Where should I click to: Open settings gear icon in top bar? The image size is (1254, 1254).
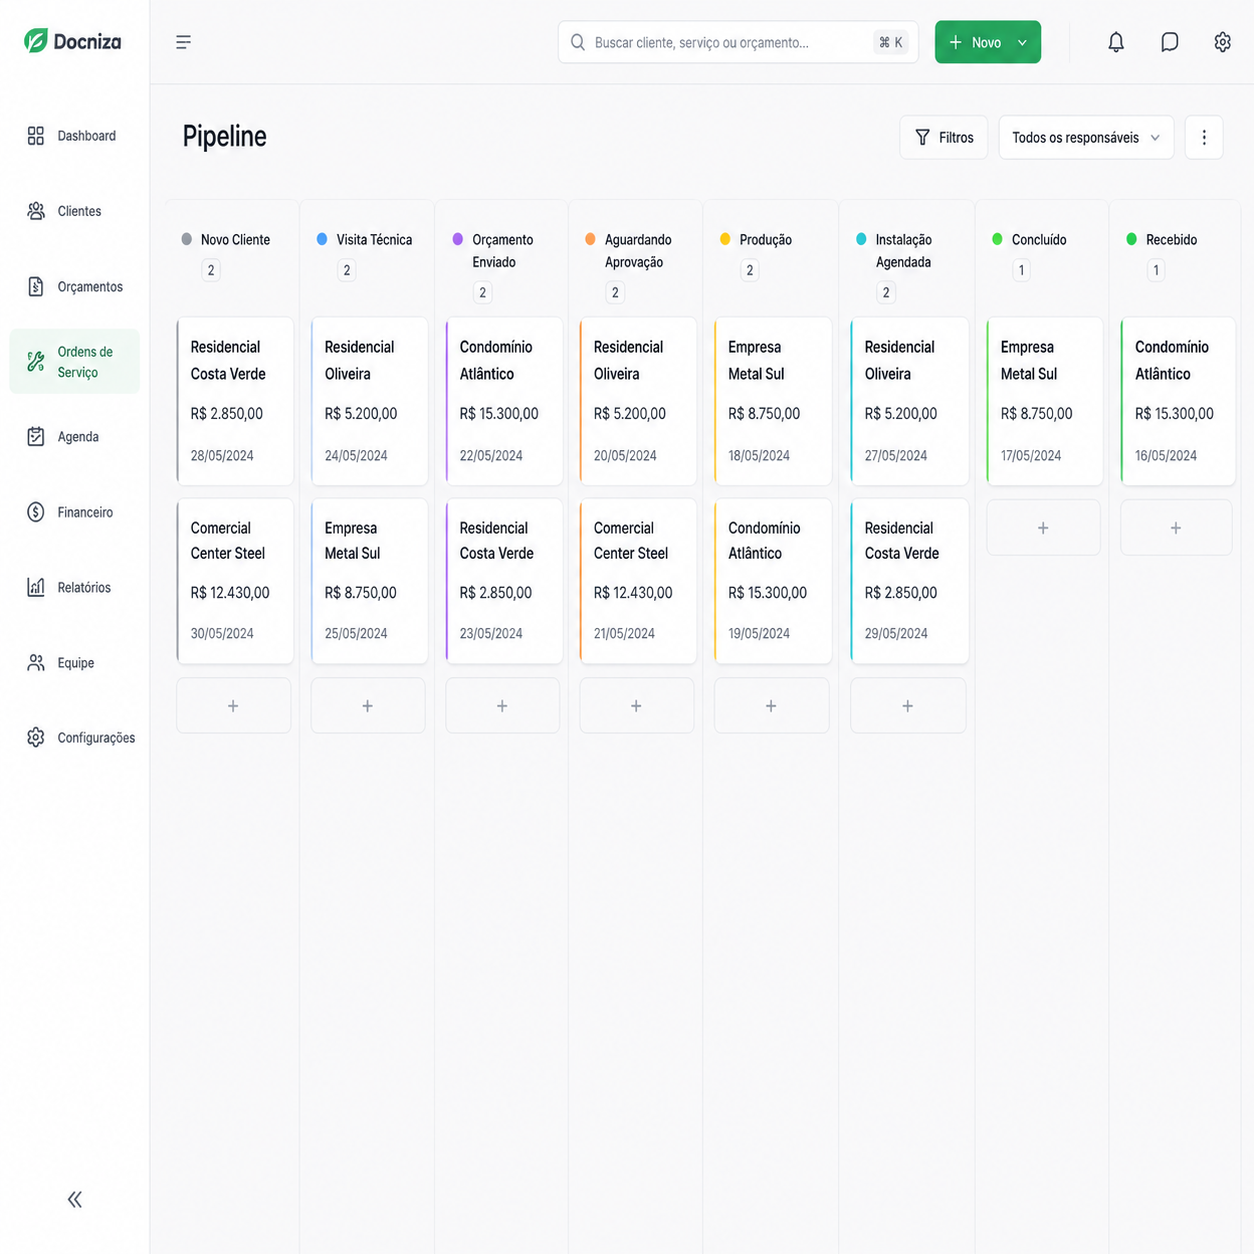(1222, 42)
